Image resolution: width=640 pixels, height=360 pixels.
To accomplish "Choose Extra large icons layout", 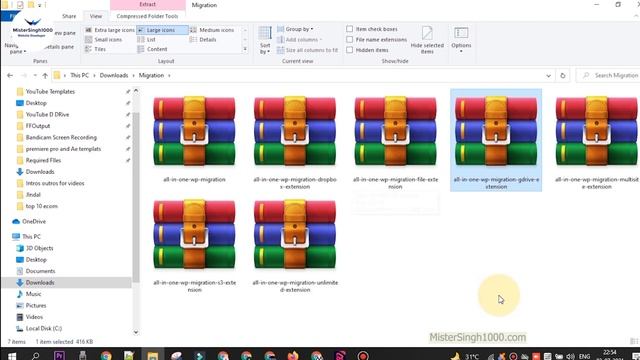I will [110, 30].
